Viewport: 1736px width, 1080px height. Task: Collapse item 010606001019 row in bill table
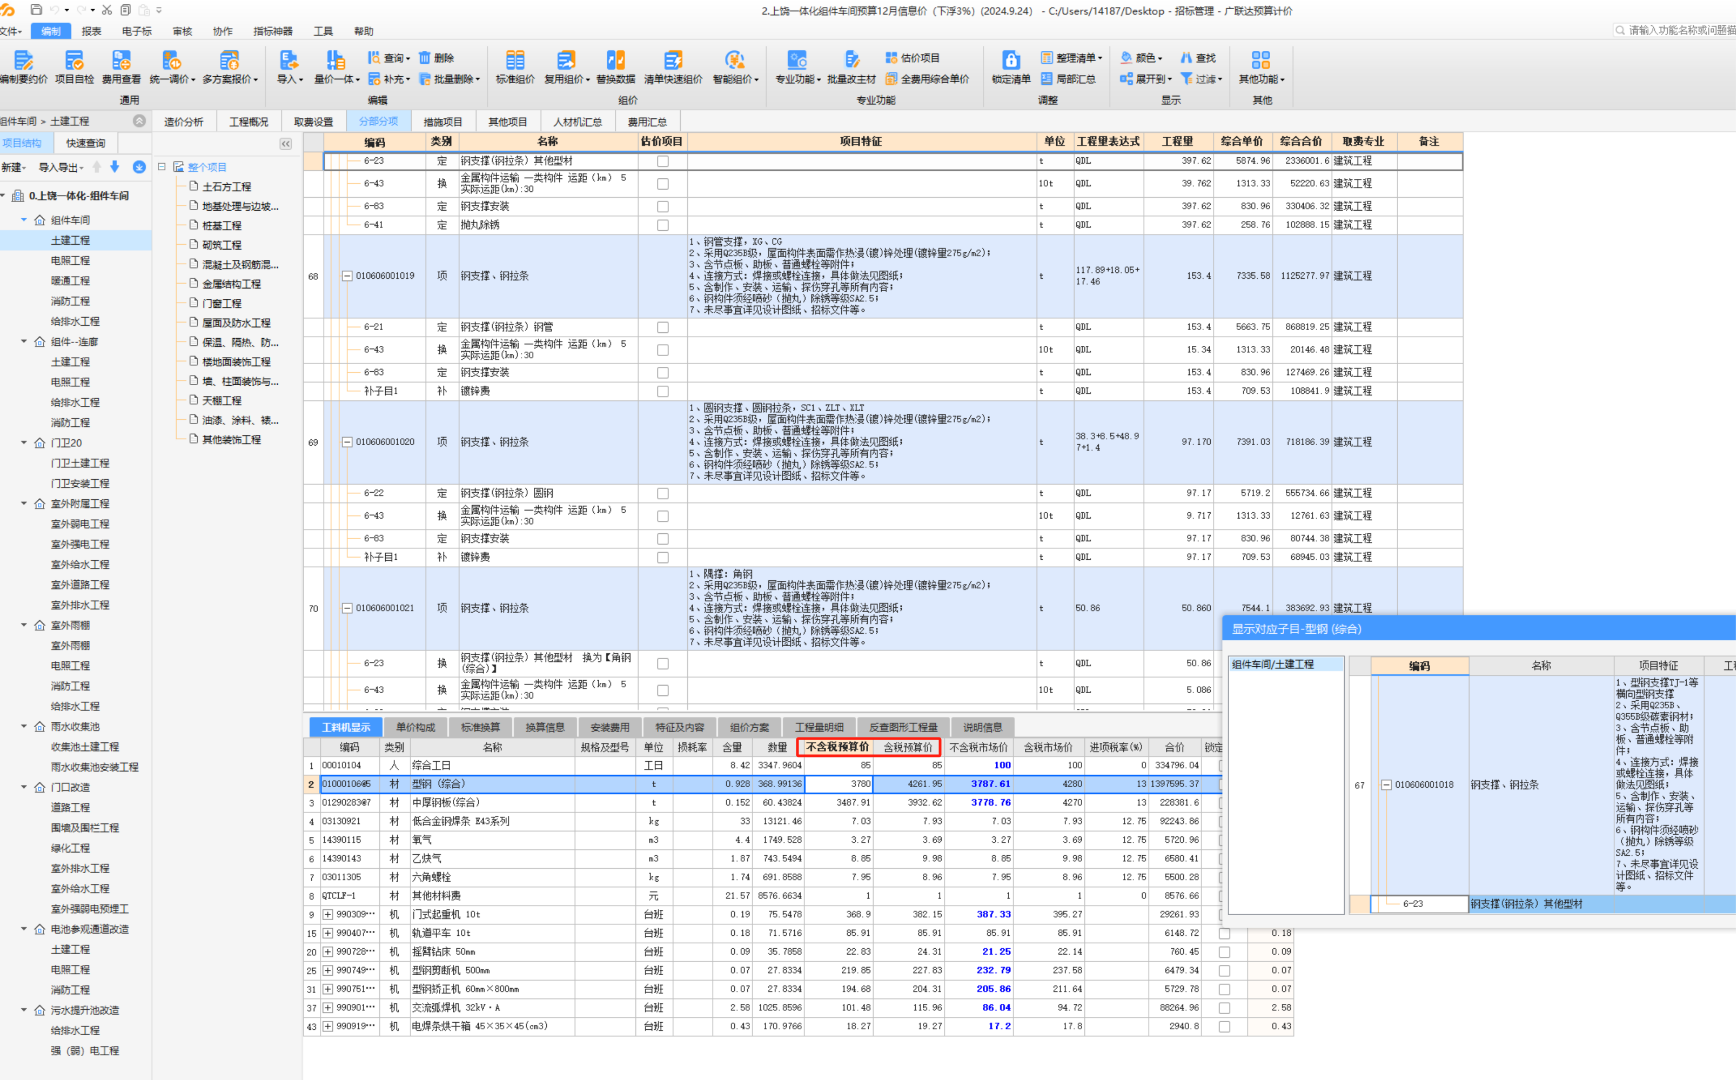pyautogui.click(x=347, y=276)
